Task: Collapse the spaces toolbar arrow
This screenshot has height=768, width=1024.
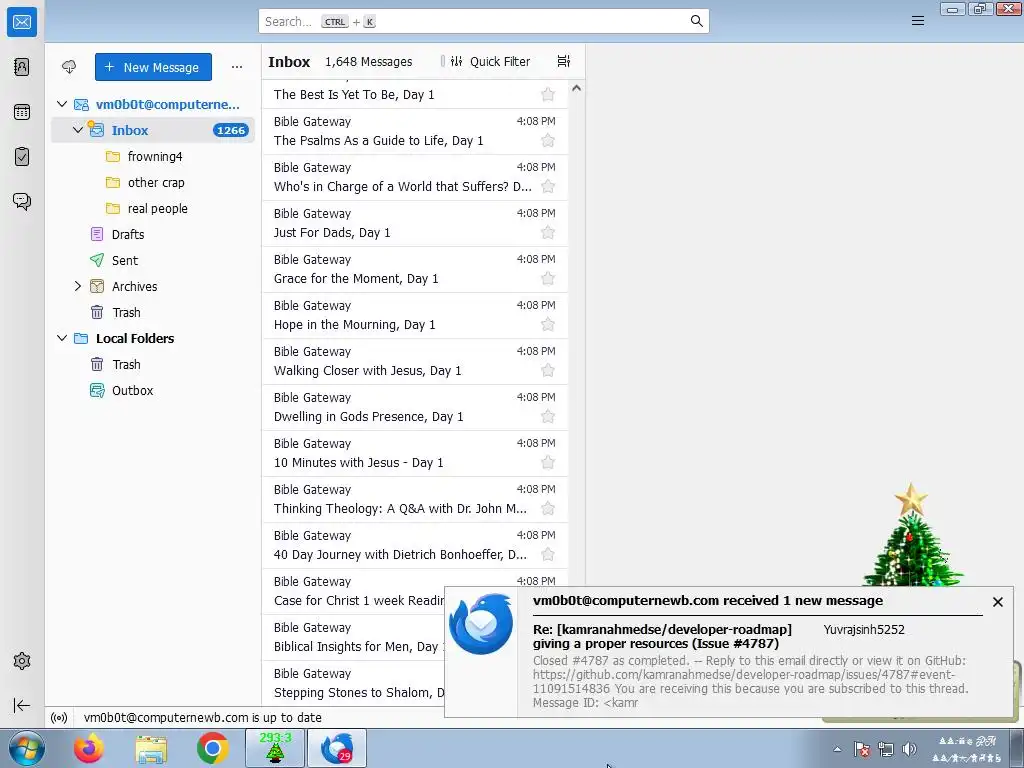Action: (x=22, y=705)
